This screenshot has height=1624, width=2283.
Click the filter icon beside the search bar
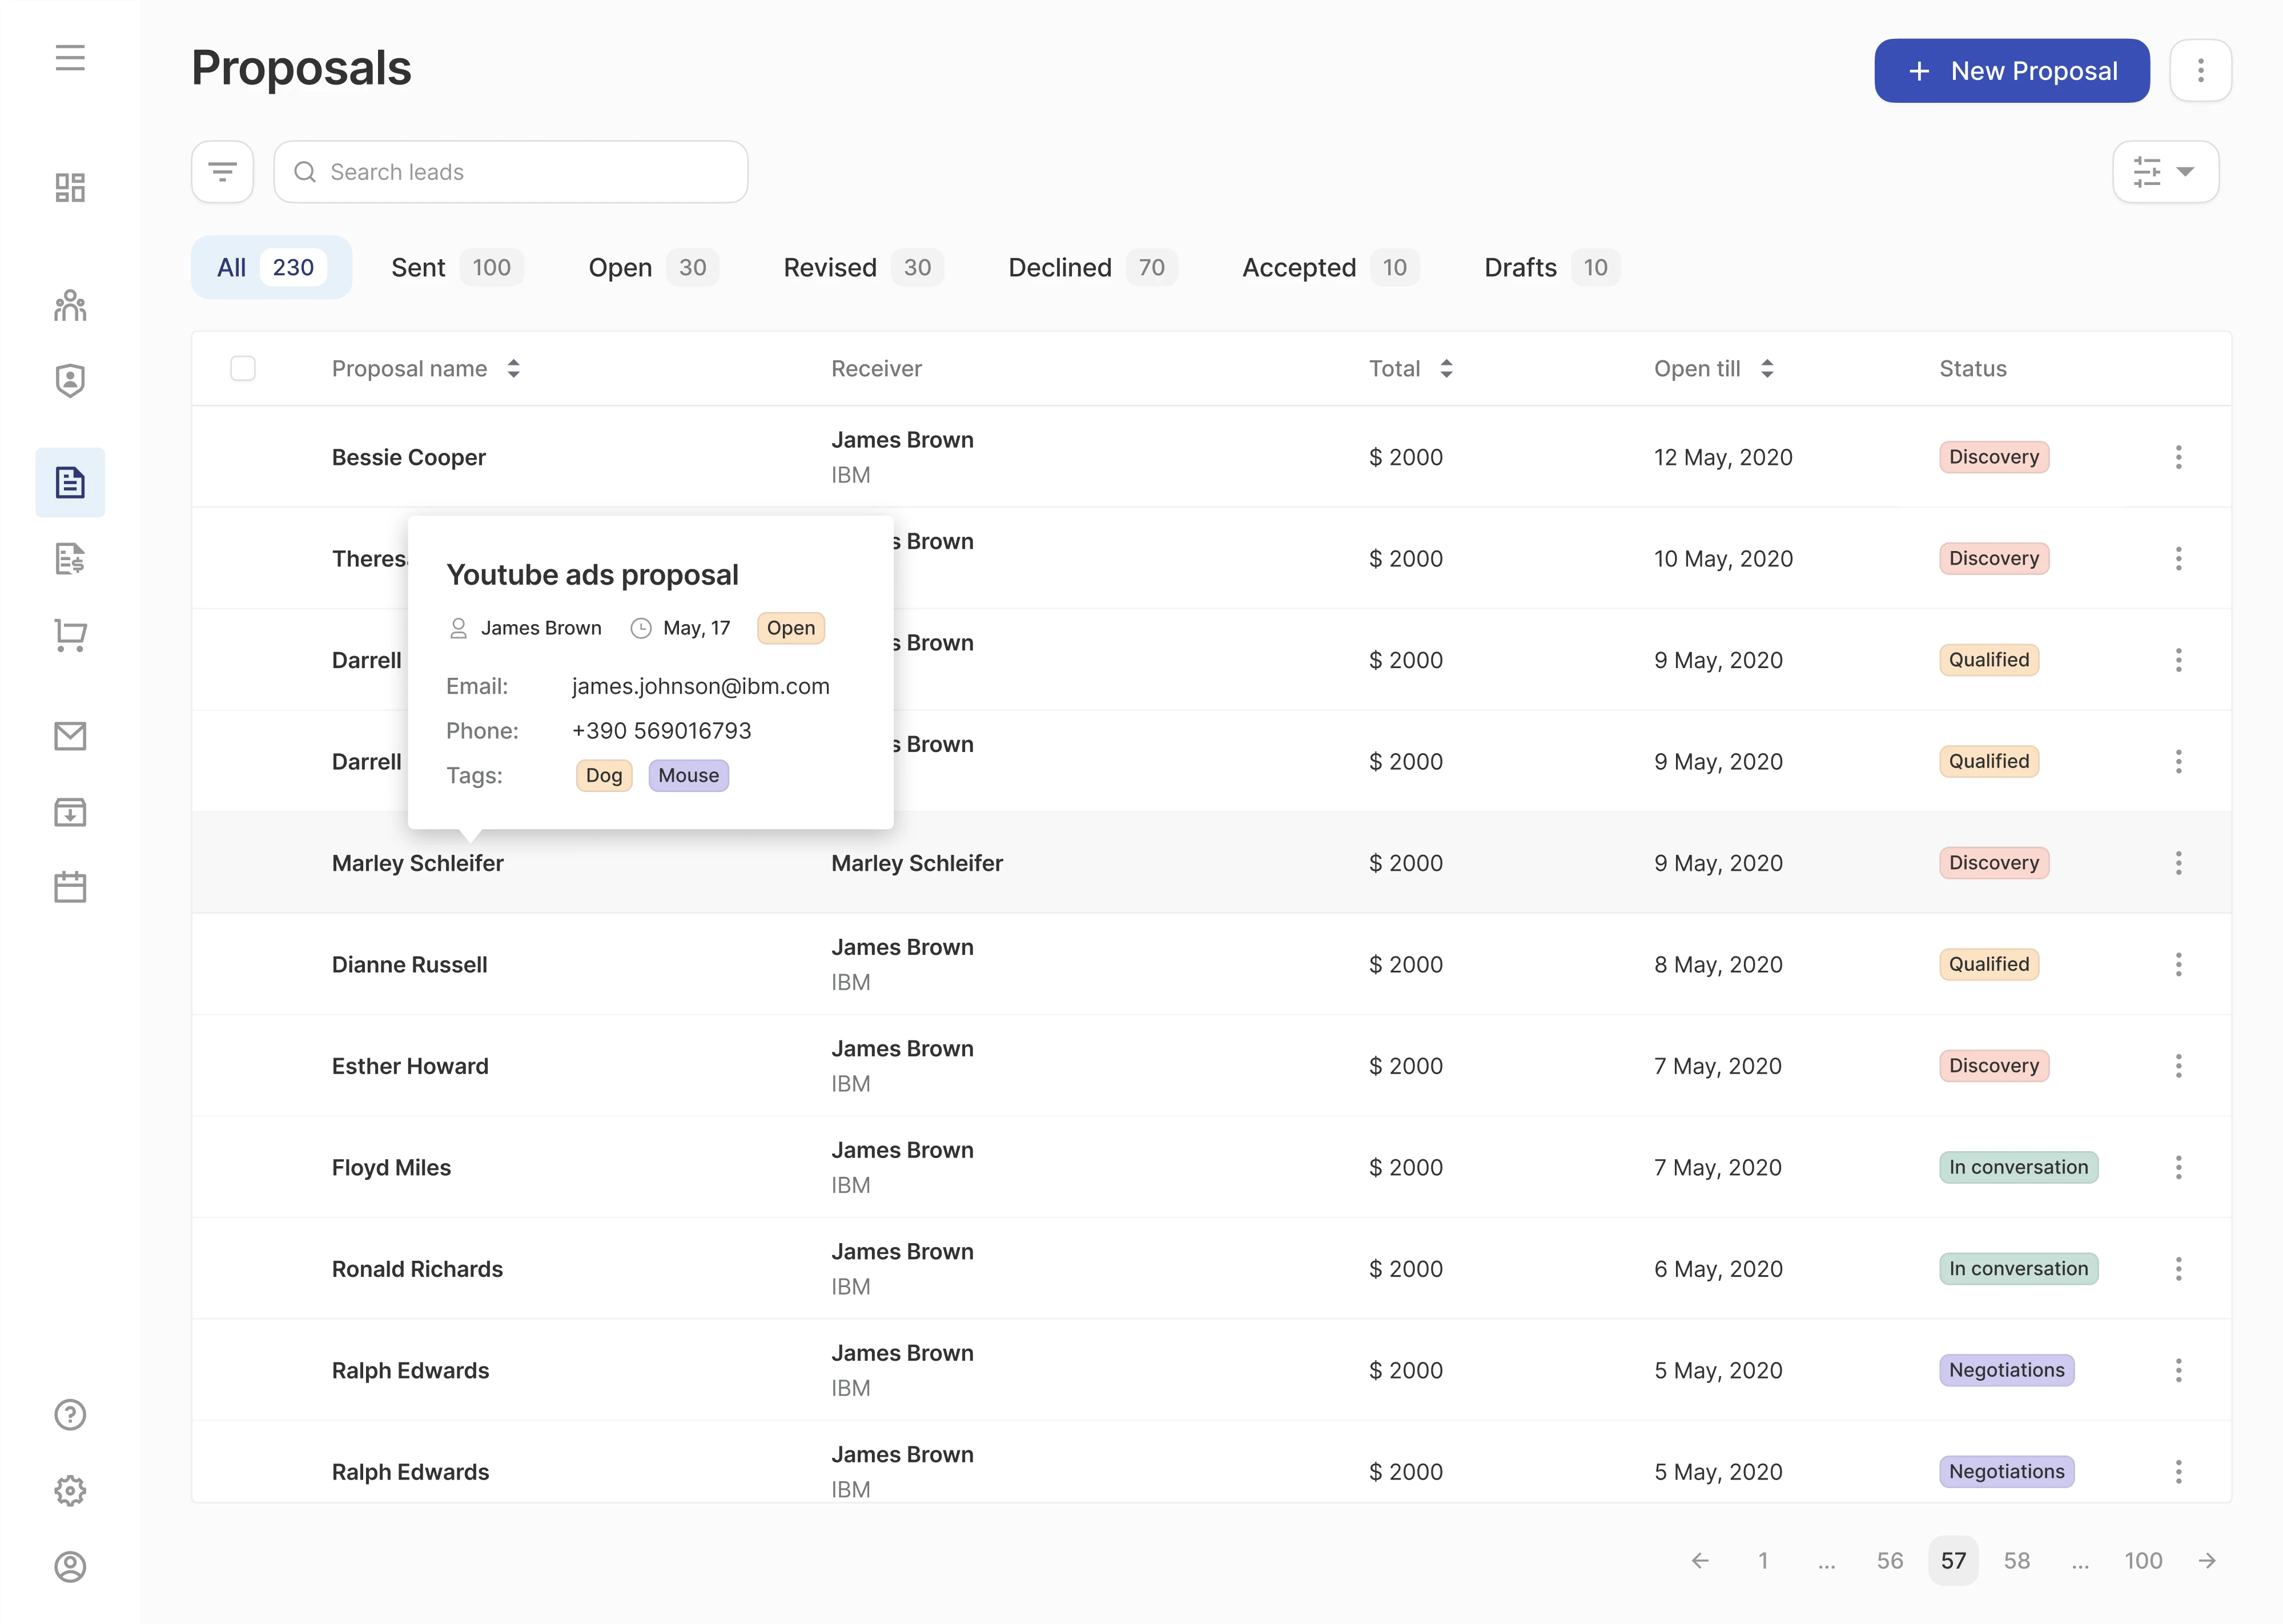[x=222, y=171]
